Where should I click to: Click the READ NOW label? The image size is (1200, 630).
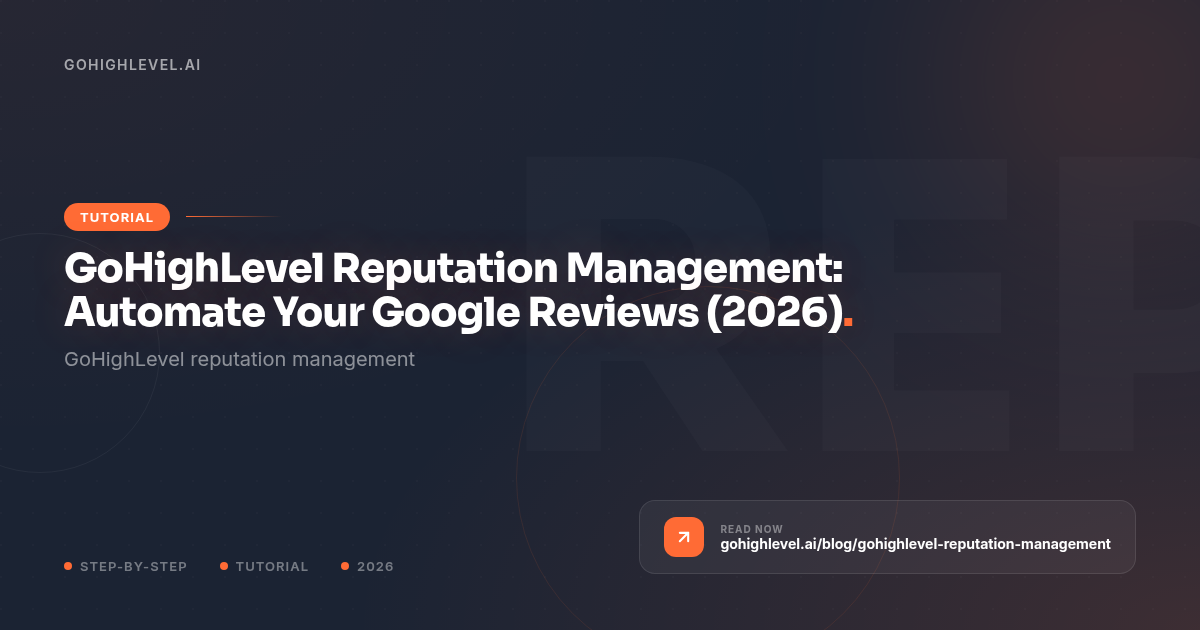(x=751, y=529)
